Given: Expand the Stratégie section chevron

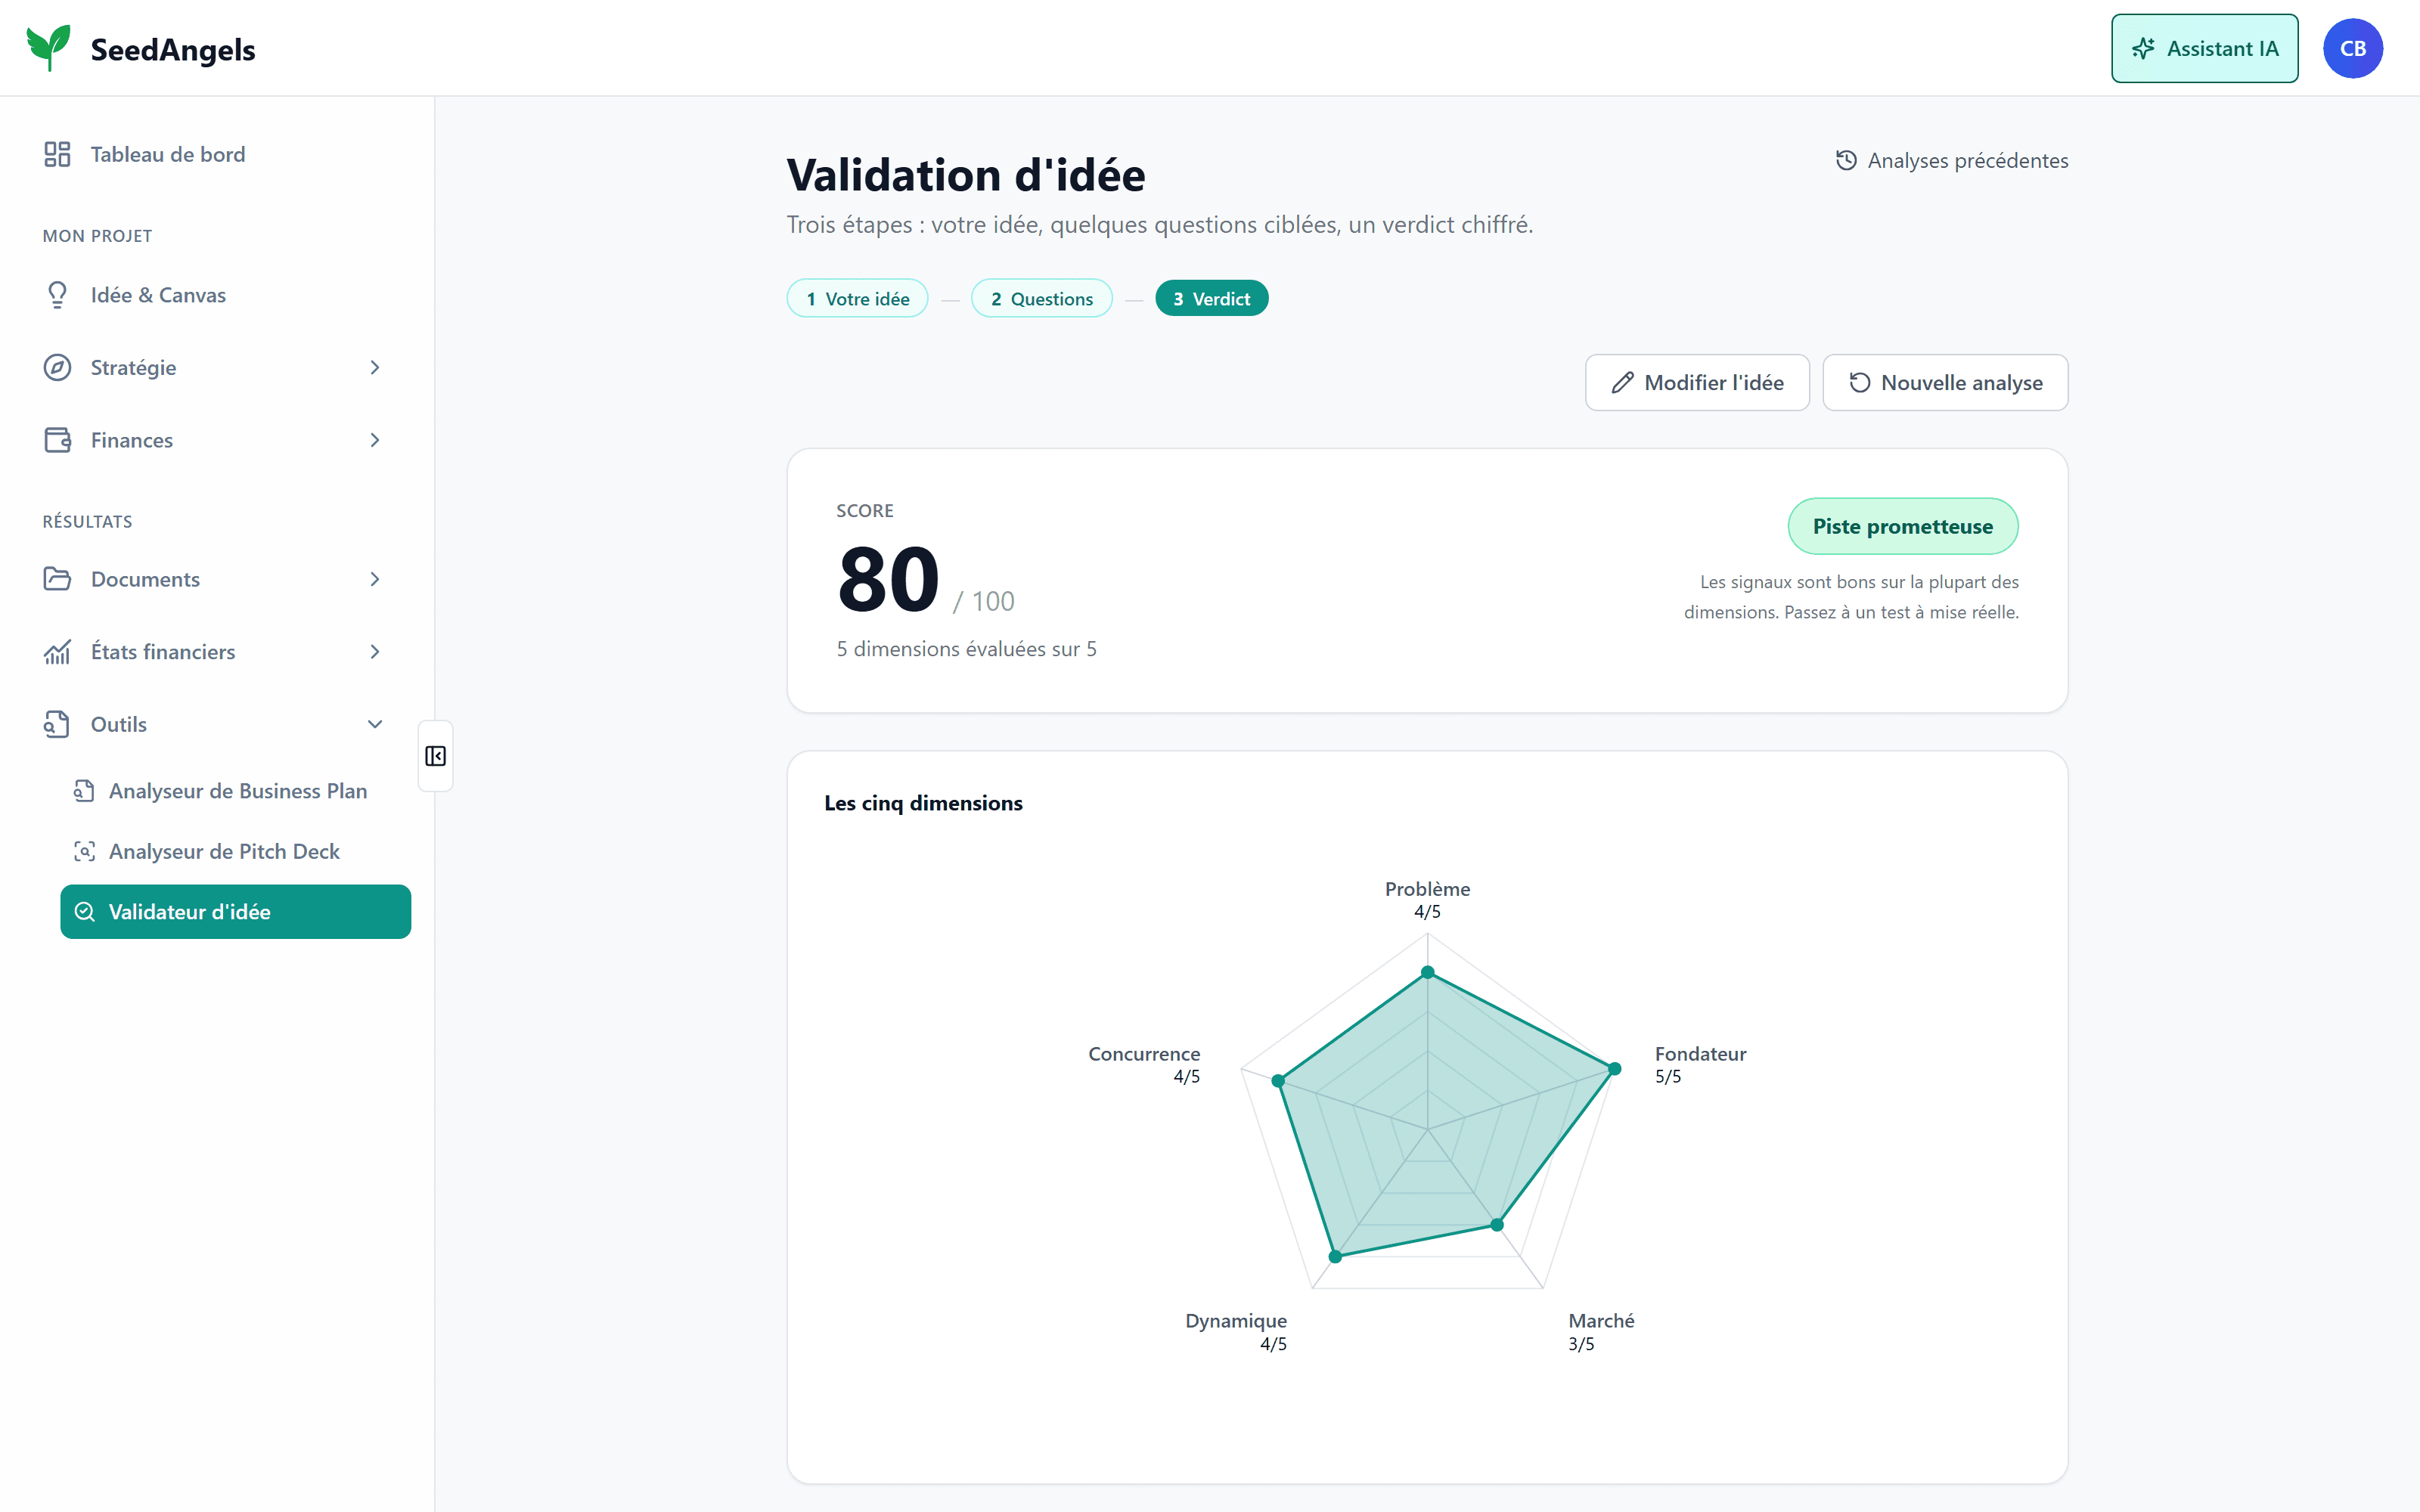Looking at the screenshot, I should click(x=375, y=367).
